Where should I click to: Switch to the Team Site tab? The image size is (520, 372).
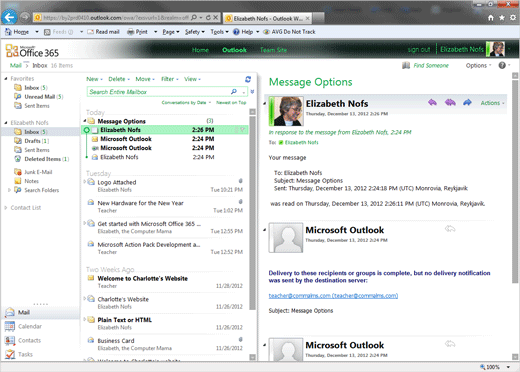click(273, 50)
